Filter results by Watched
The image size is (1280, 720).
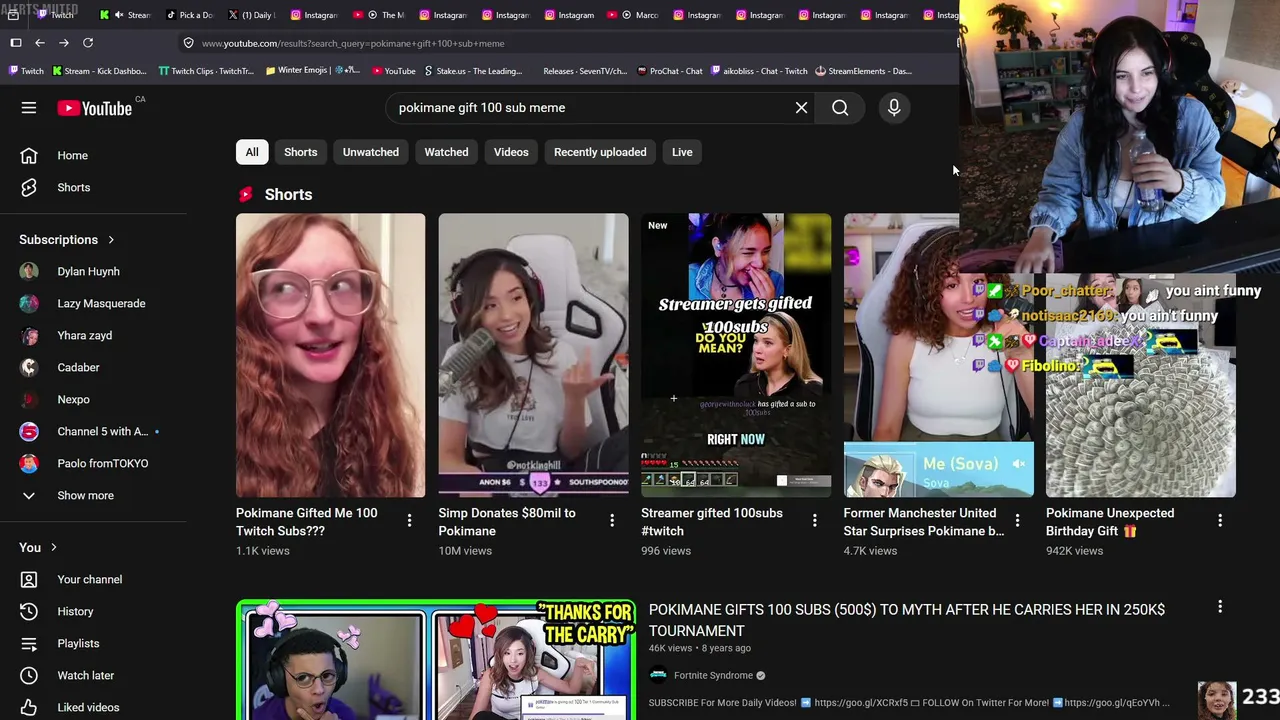tap(446, 152)
